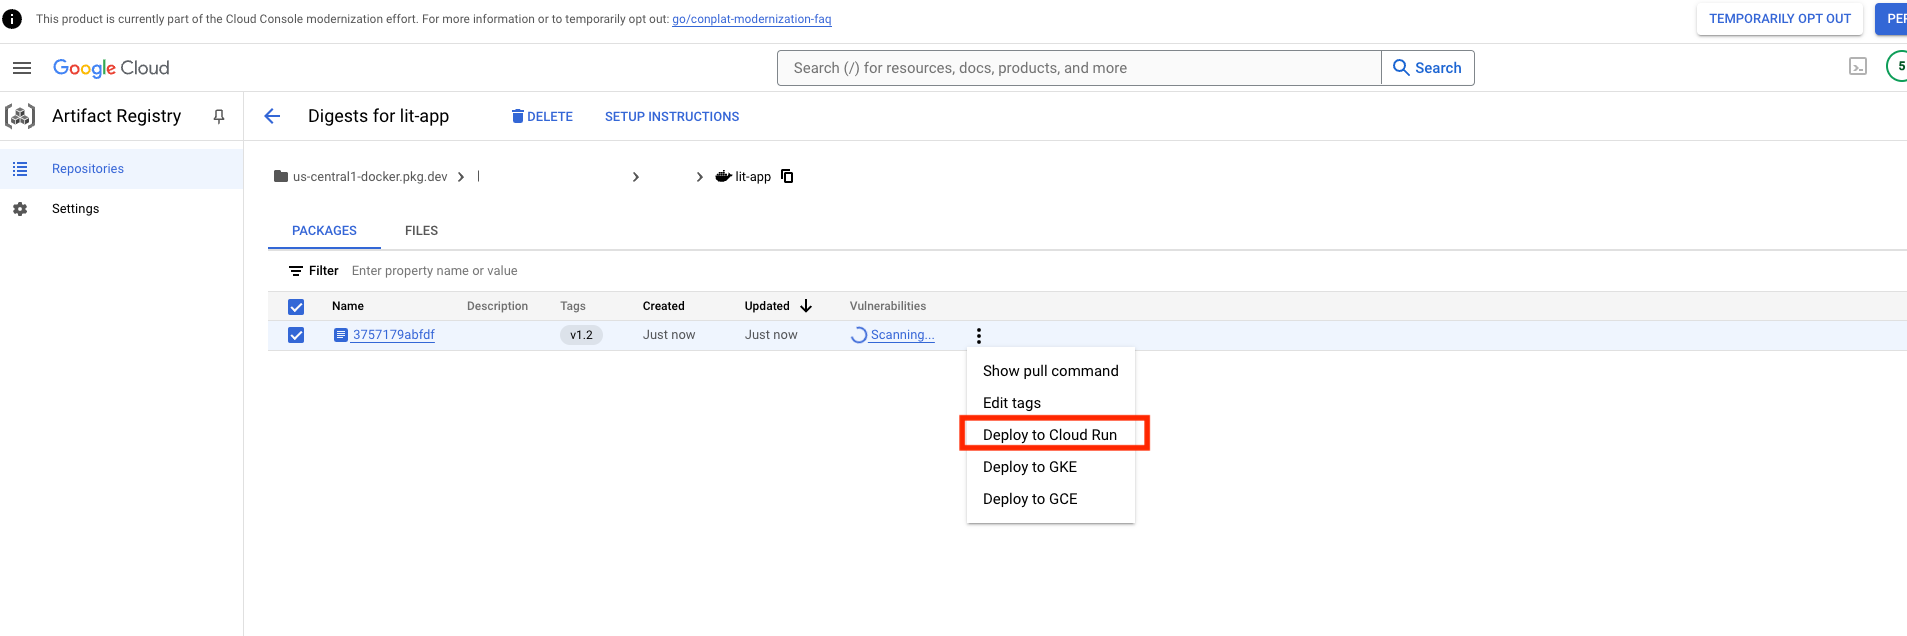Image resolution: width=1907 pixels, height=636 pixels.
Task: Choose Deploy to GKE option
Action: (1029, 467)
